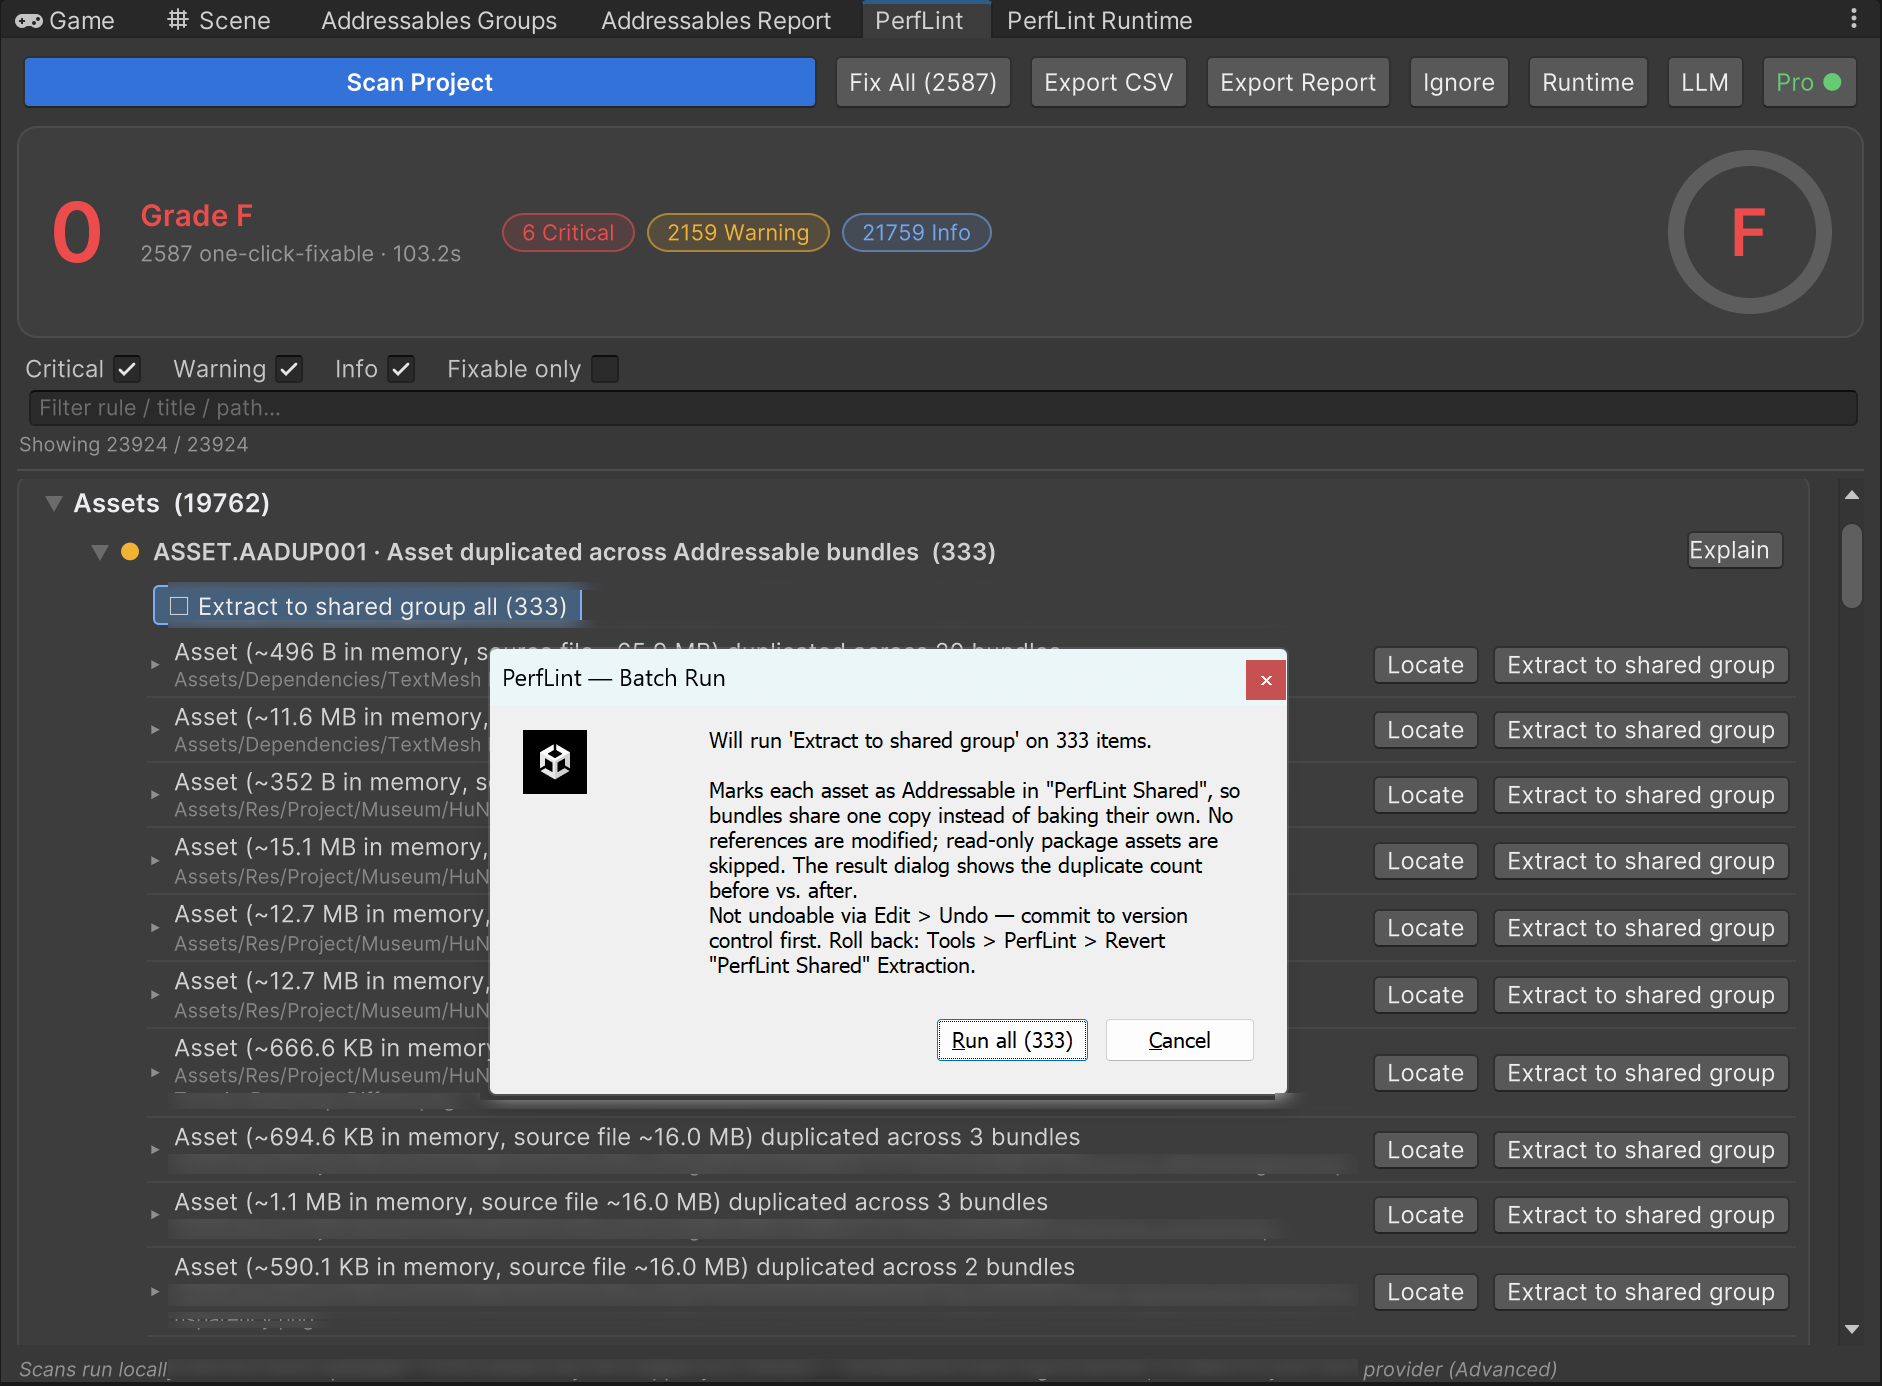The width and height of the screenshot is (1882, 1386).
Task: Click the scrollbar down arrow
Action: (1852, 1329)
